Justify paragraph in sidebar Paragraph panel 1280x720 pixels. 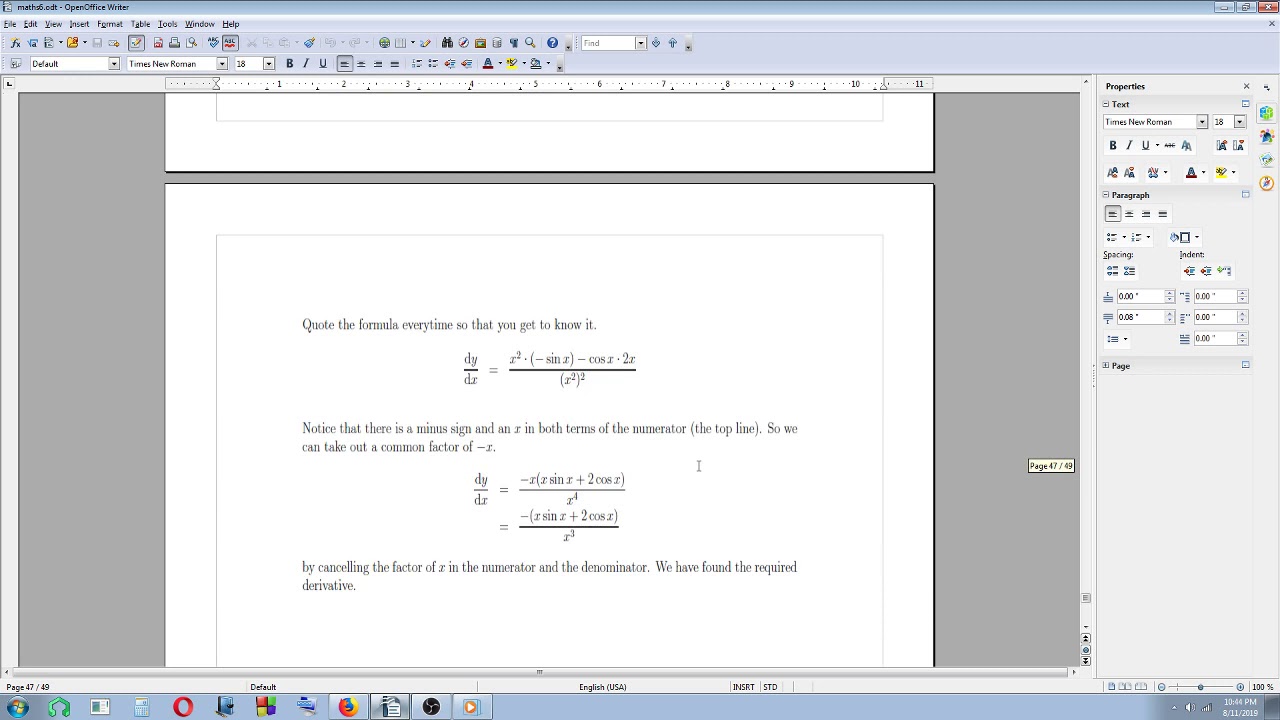coord(1163,214)
